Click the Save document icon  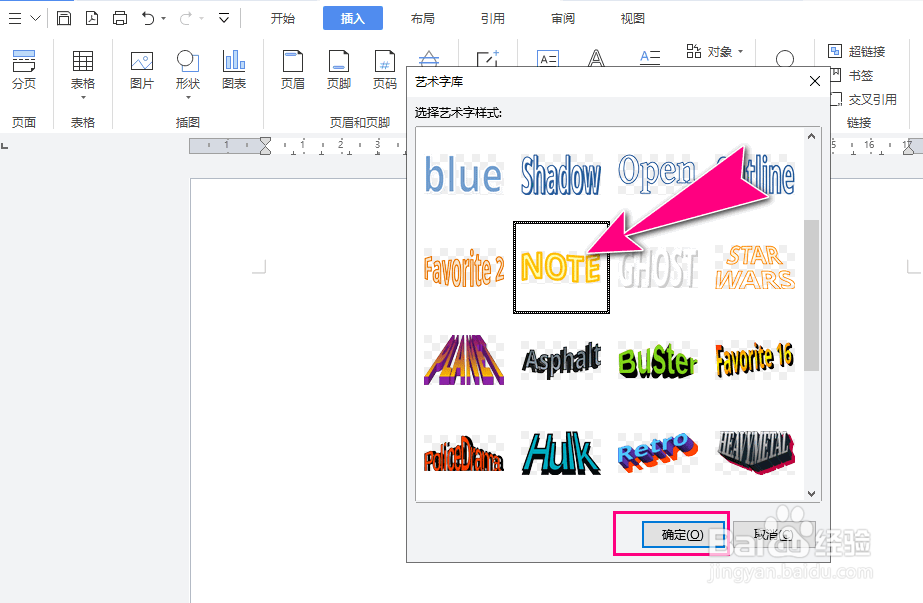[64, 18]
